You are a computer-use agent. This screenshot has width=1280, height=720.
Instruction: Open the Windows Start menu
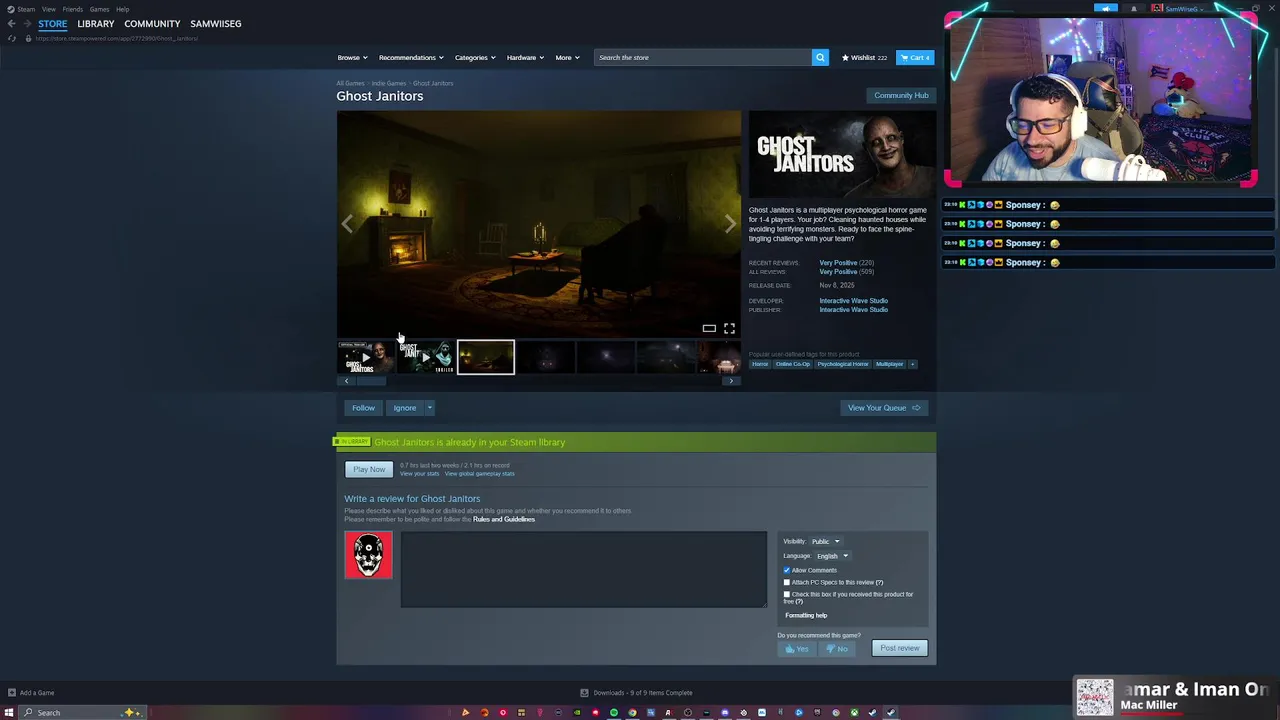coord(9,712)
